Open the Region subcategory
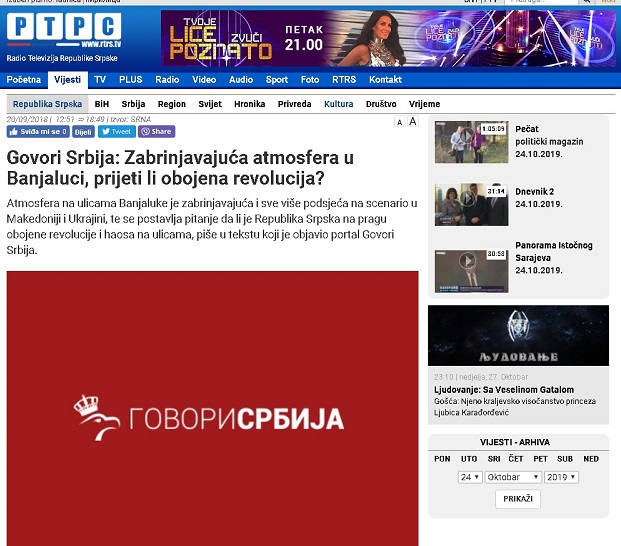621x546 pixels. [x=172, y=104]
